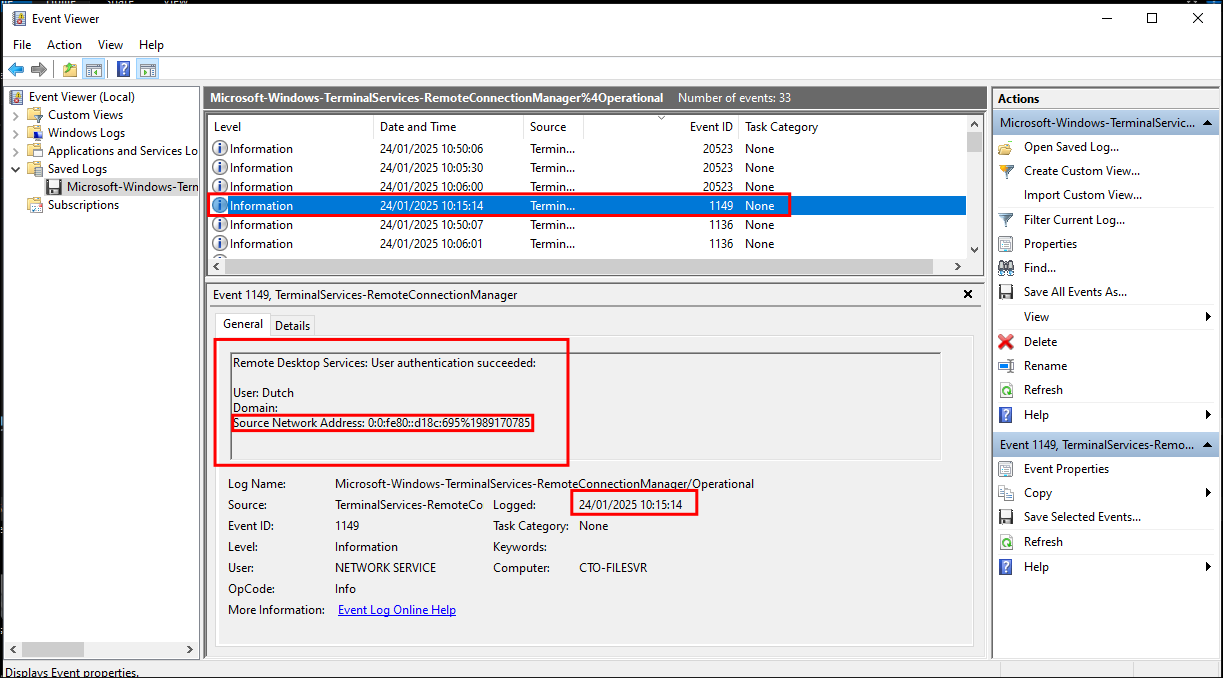Collapse the Event 1149 actions section
The height and width of the screenshot is (678, 1223).
(1208, 445)
